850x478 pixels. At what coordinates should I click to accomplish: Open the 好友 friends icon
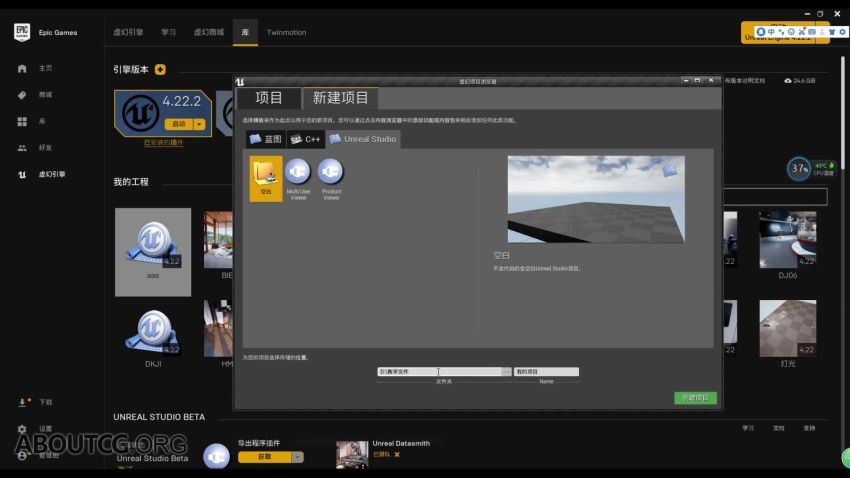click(22, 148)
